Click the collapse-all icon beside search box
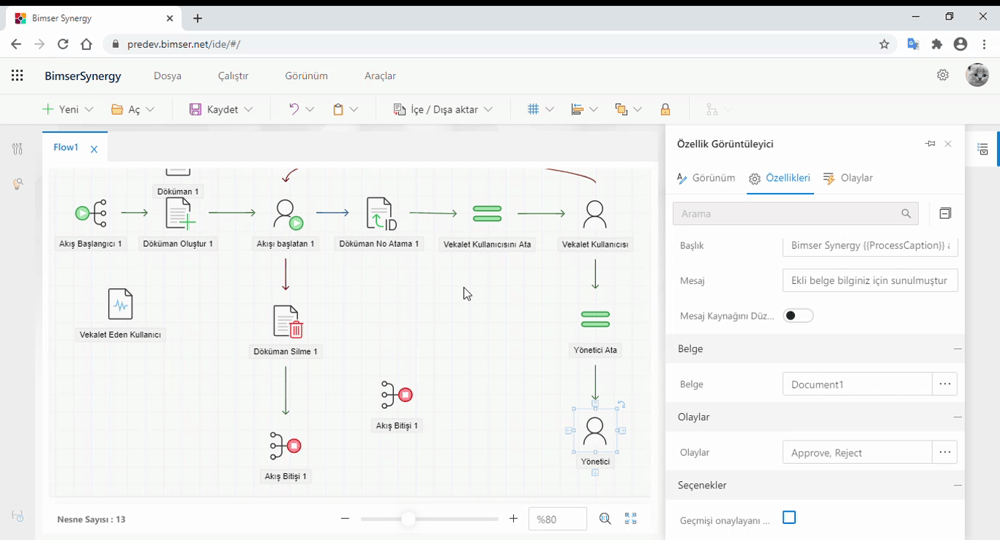This screenshot has width=1000, height=540. coord(945,214)
